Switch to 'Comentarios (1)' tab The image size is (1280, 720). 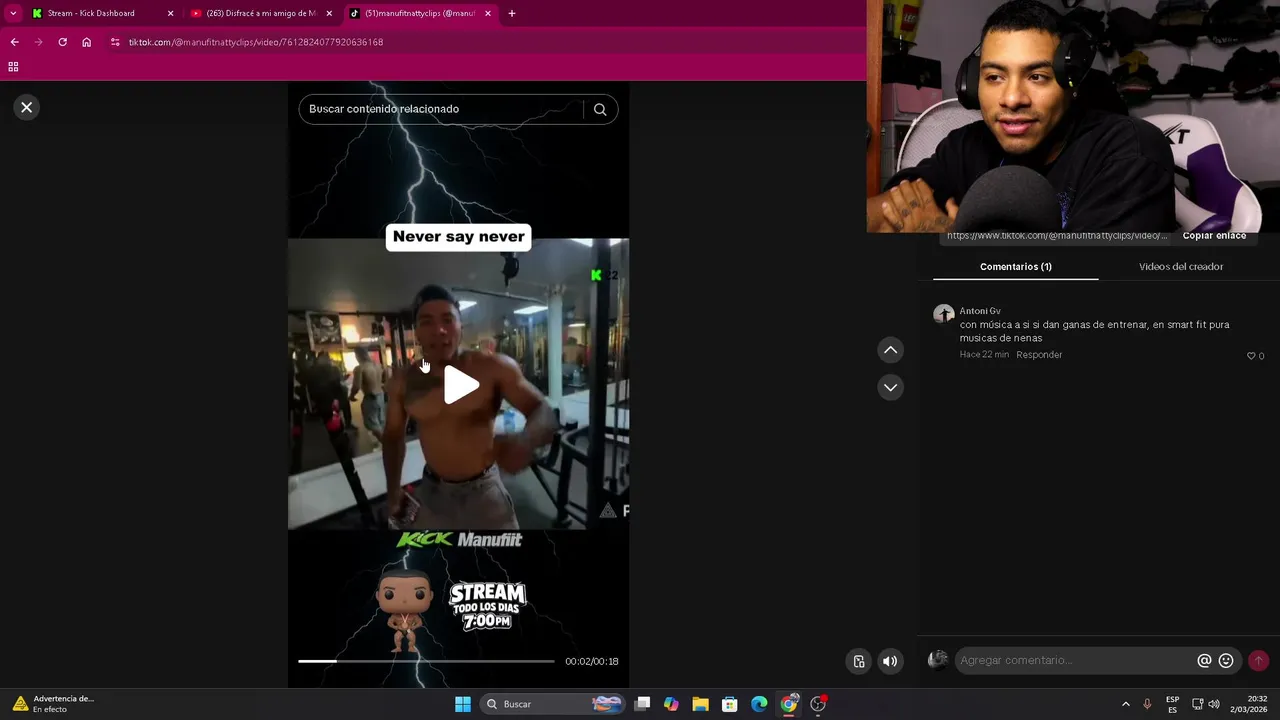(1015, 267)
